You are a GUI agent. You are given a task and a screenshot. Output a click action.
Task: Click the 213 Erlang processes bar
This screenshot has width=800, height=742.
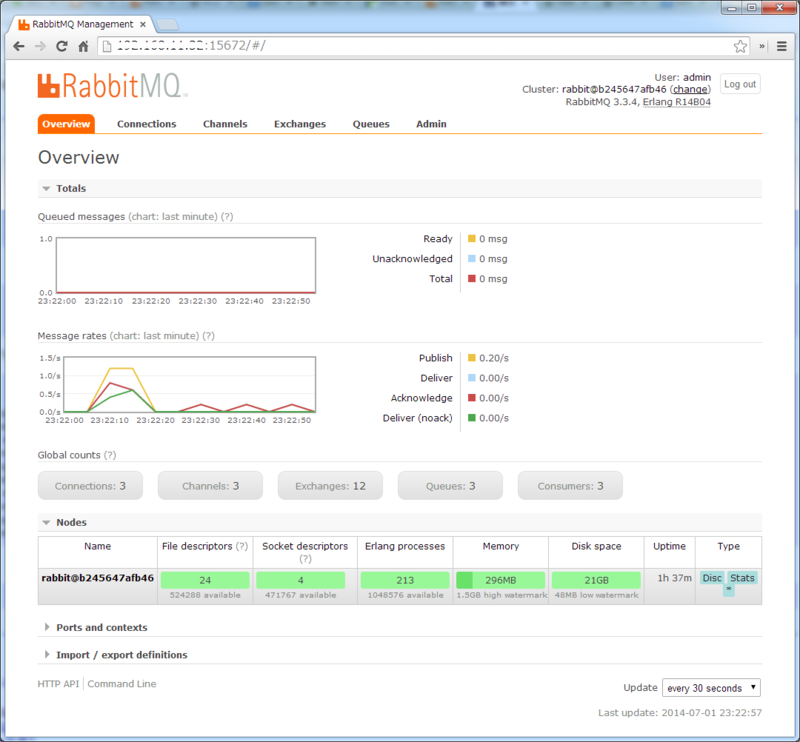coord(405,580)
